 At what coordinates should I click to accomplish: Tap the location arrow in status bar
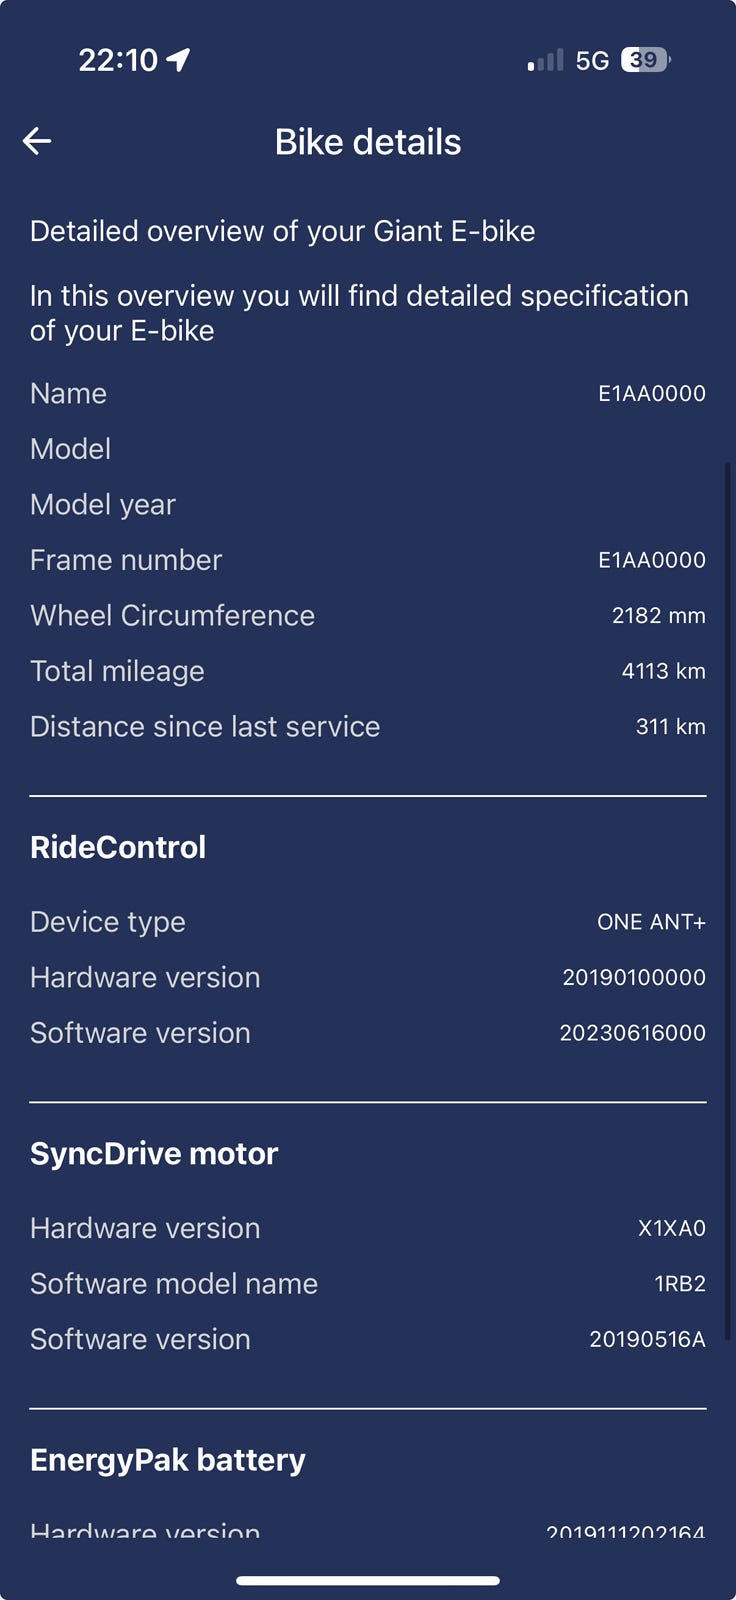pyautogui.click(x=179, y=60)
